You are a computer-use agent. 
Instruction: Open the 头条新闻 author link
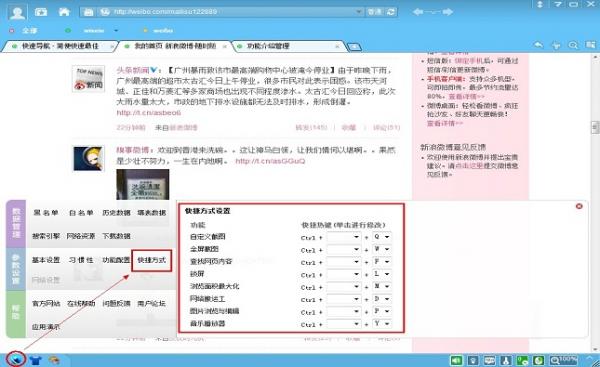pos(133,70)
